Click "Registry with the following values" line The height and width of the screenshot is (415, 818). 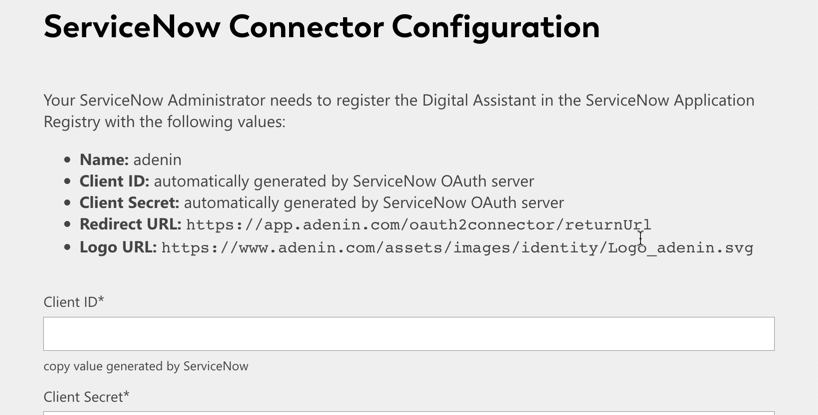click(164, 121)
